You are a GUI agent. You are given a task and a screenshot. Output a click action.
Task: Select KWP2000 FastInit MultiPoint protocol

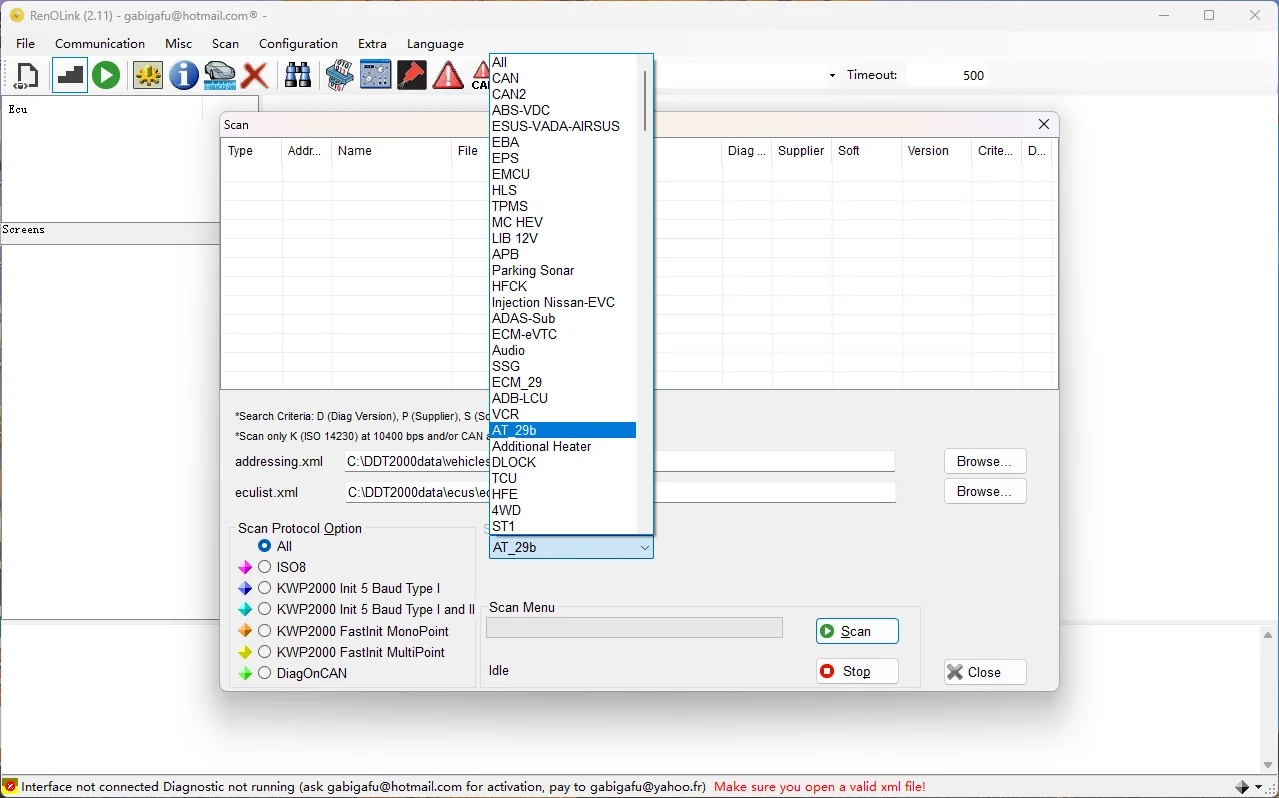click(264, 652)
